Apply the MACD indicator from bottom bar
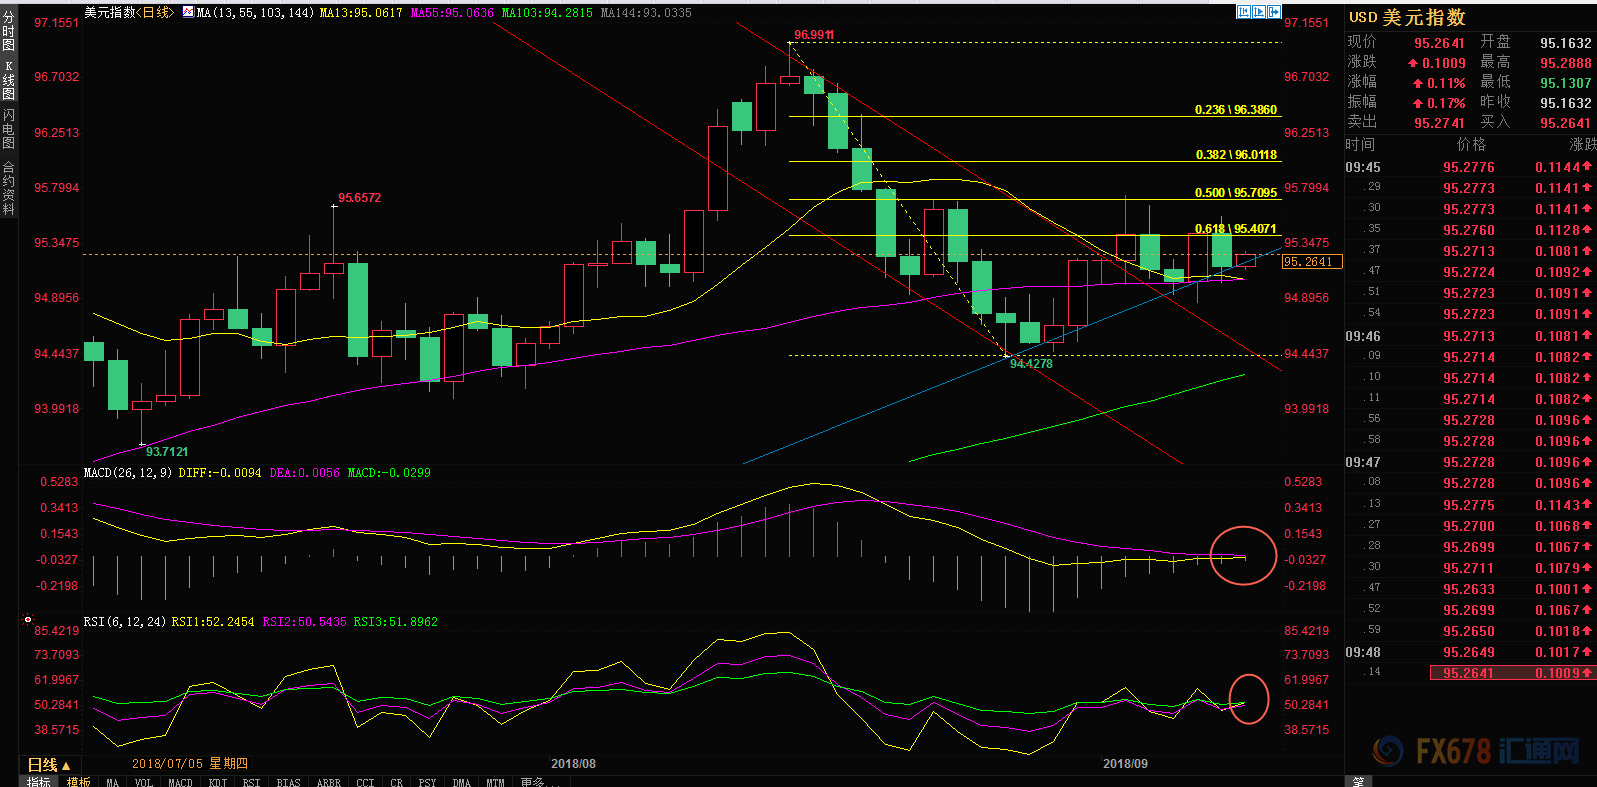Screen dimensions: 1597x787 click(180, 782)
